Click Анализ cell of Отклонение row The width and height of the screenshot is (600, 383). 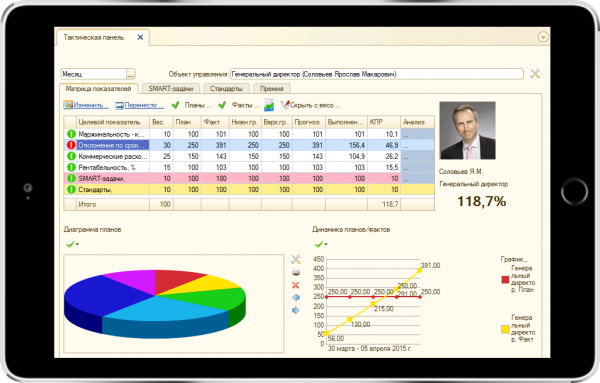(417, 145)
